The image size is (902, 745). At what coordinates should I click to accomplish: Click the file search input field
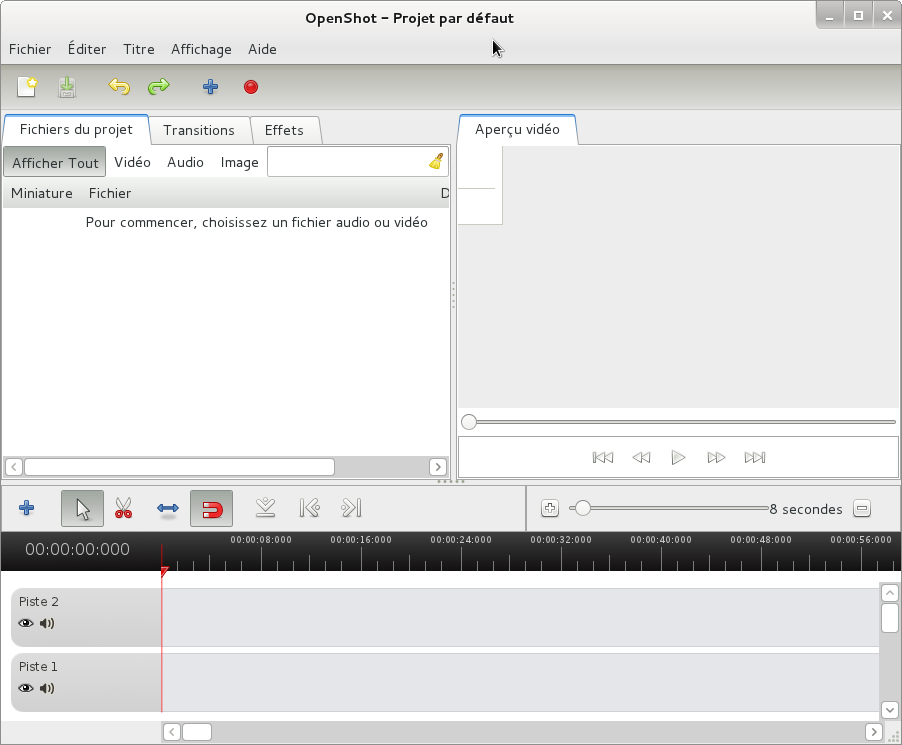click(x=346, y=162)
